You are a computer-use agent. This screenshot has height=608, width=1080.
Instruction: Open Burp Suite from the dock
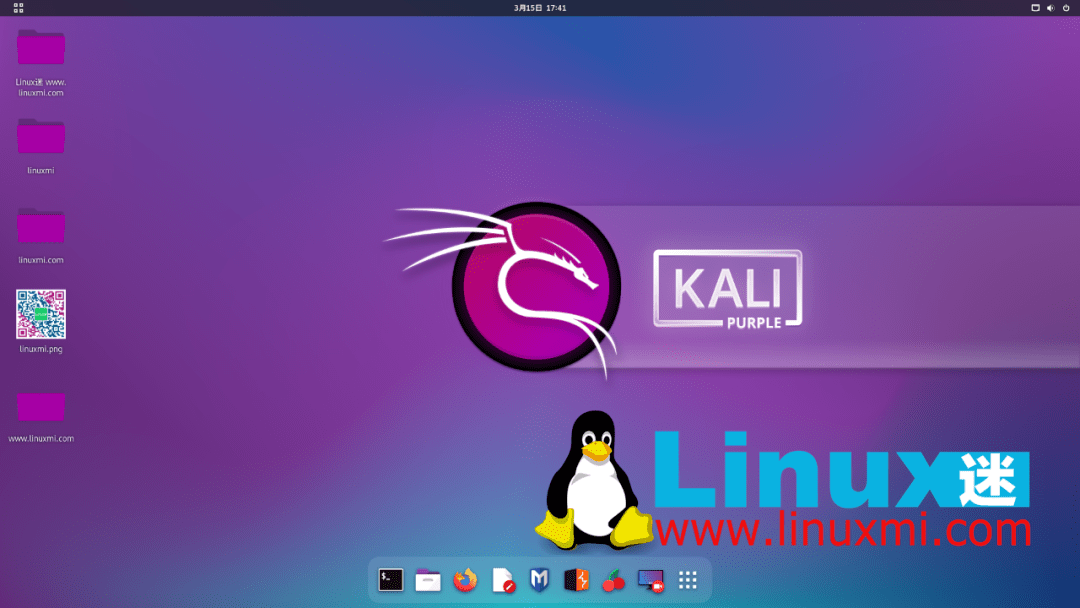(577, 580)
